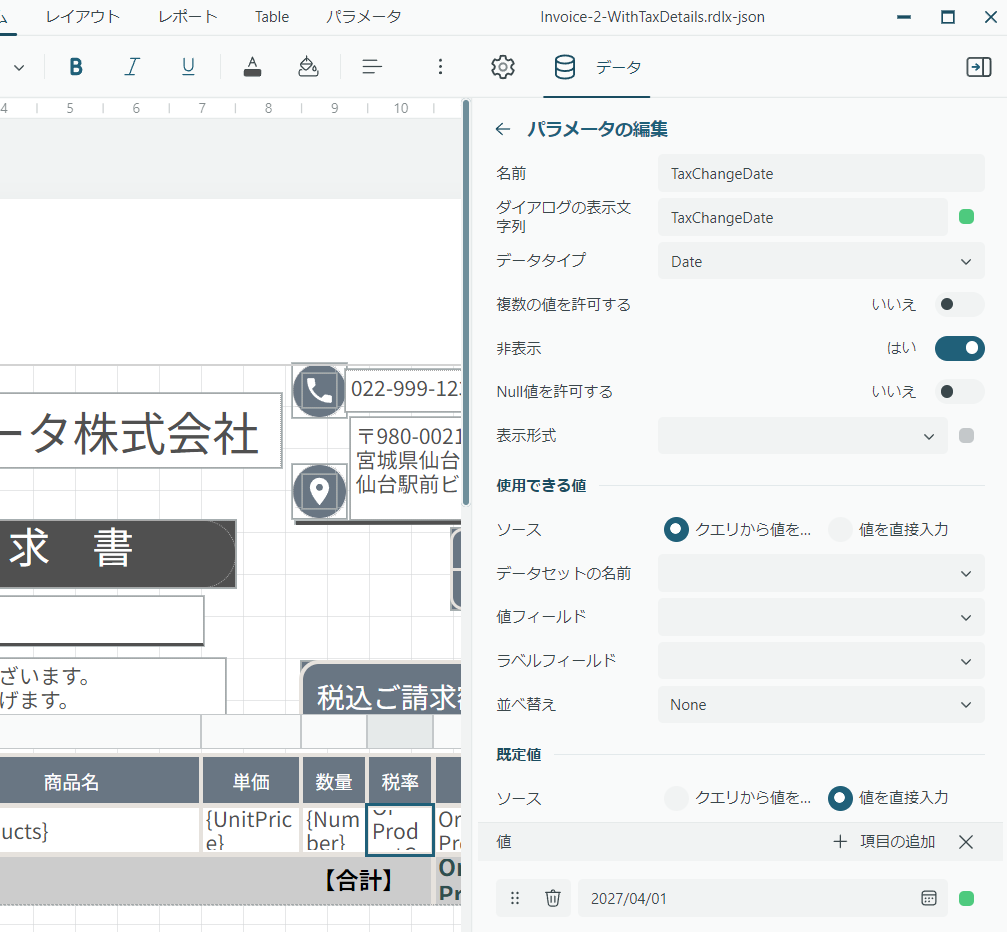Edit the 名前 field
Viewport: 1007px width, 932px height.
click(821, 173)
